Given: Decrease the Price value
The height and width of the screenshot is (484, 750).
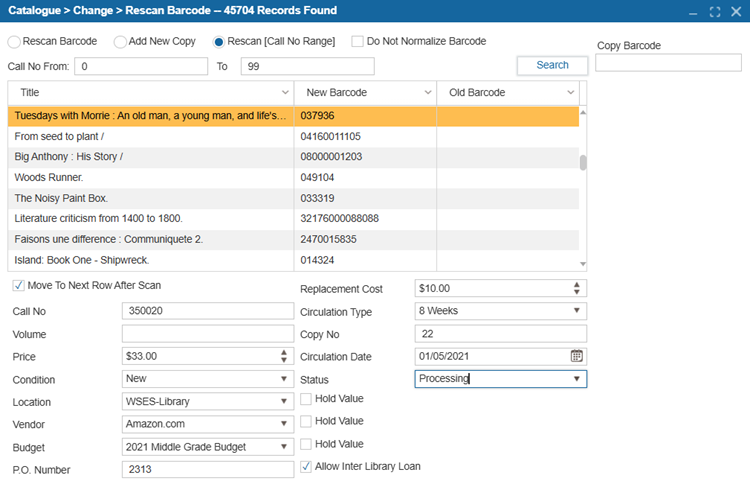Looking at the screenshot, I should tap(284, 359).
